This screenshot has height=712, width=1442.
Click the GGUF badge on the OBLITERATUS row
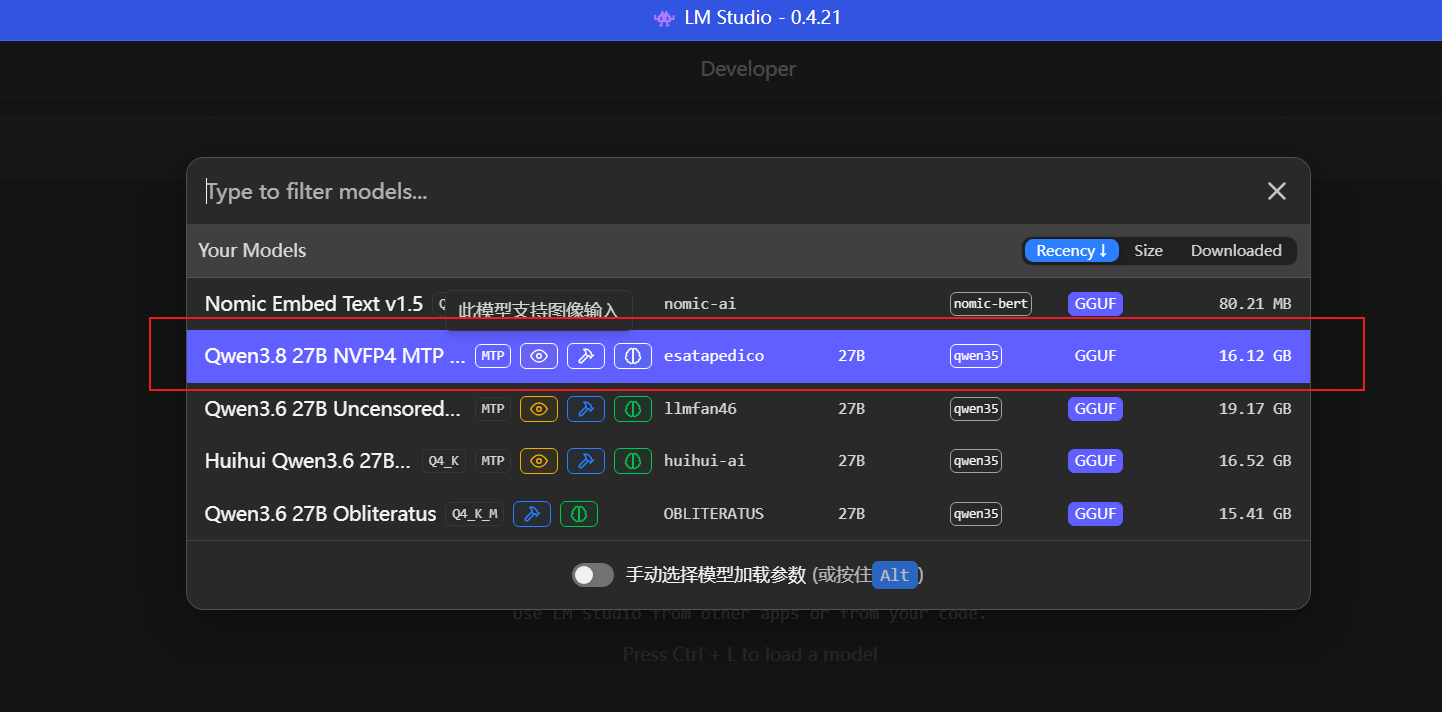pos(1095,513)
